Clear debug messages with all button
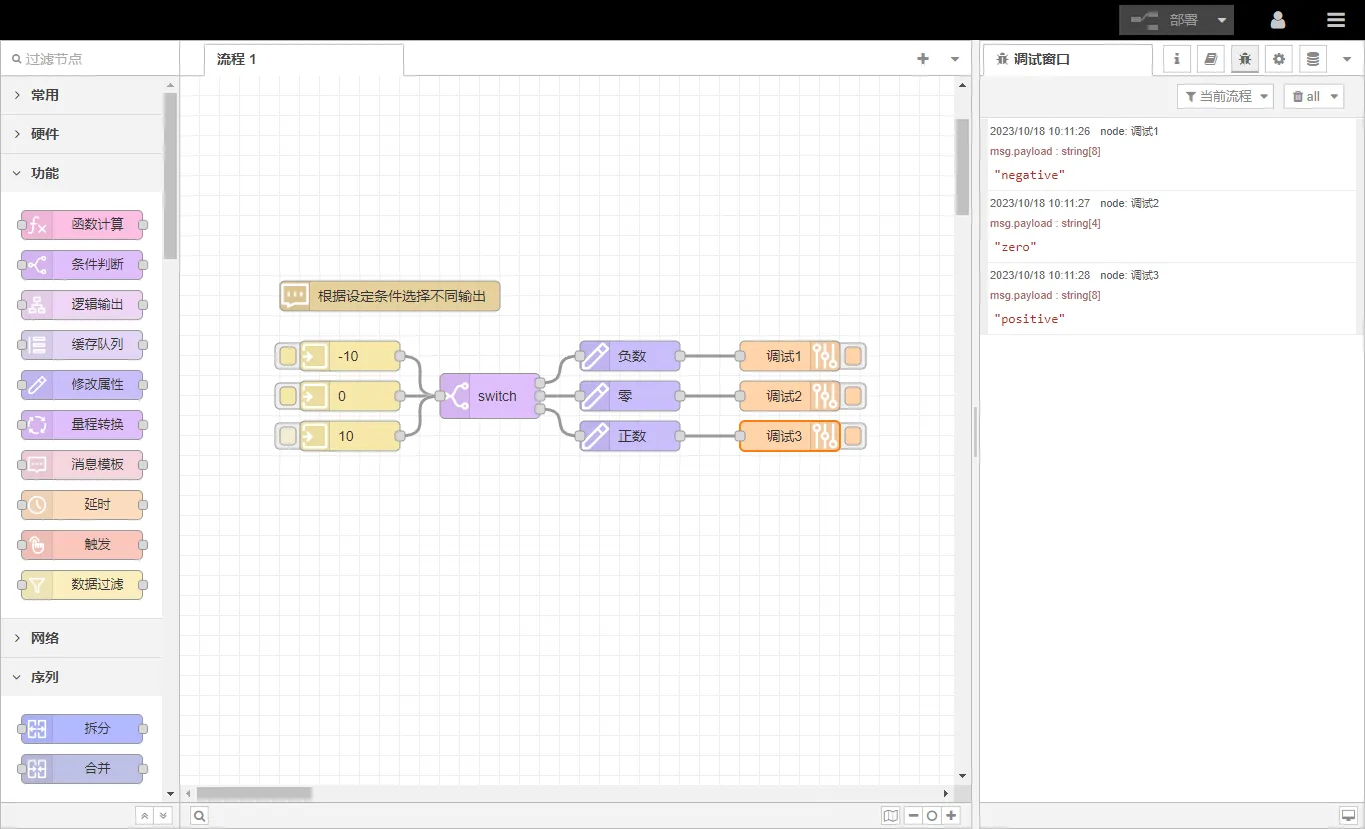 coord(1306,96)
